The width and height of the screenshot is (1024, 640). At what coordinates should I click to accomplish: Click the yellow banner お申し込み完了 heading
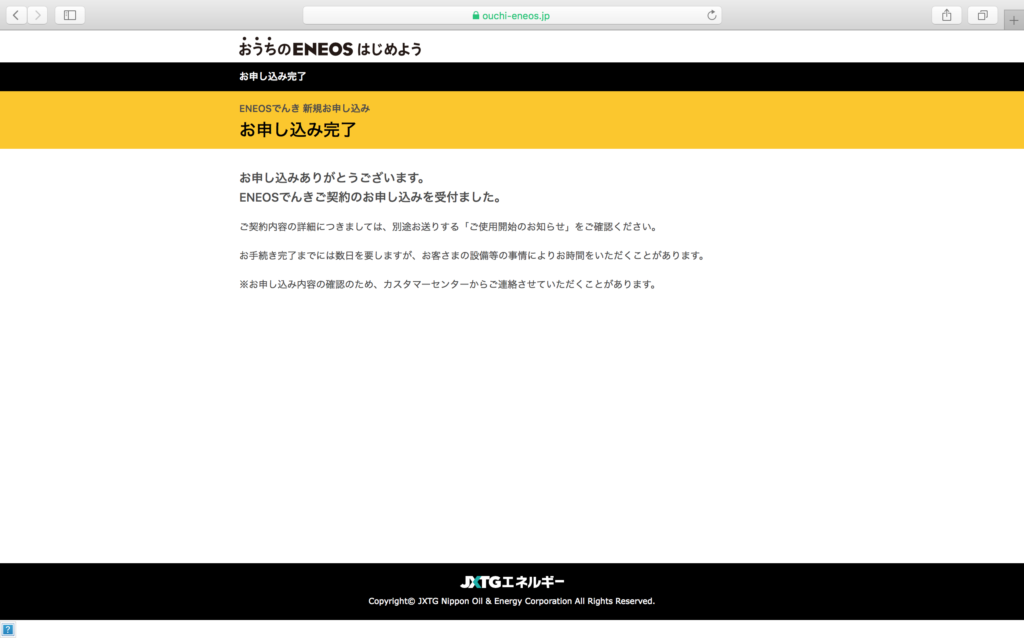tap(298, 129)
